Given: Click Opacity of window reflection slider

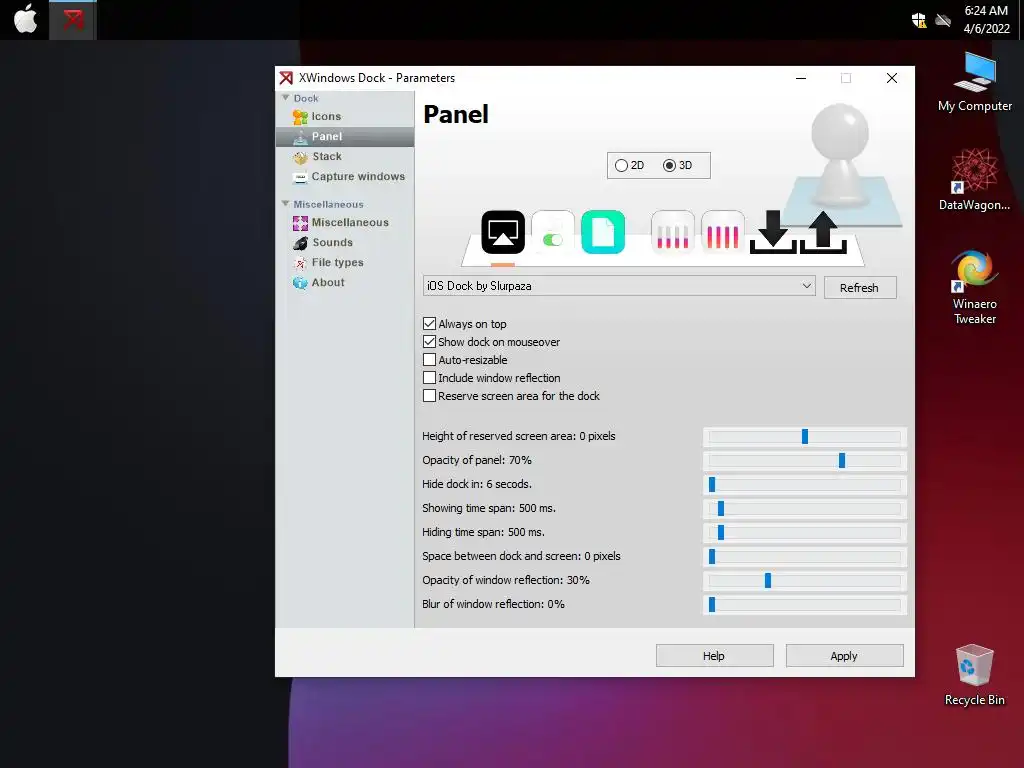Looking at the screenshot, I should click(805, 581).
